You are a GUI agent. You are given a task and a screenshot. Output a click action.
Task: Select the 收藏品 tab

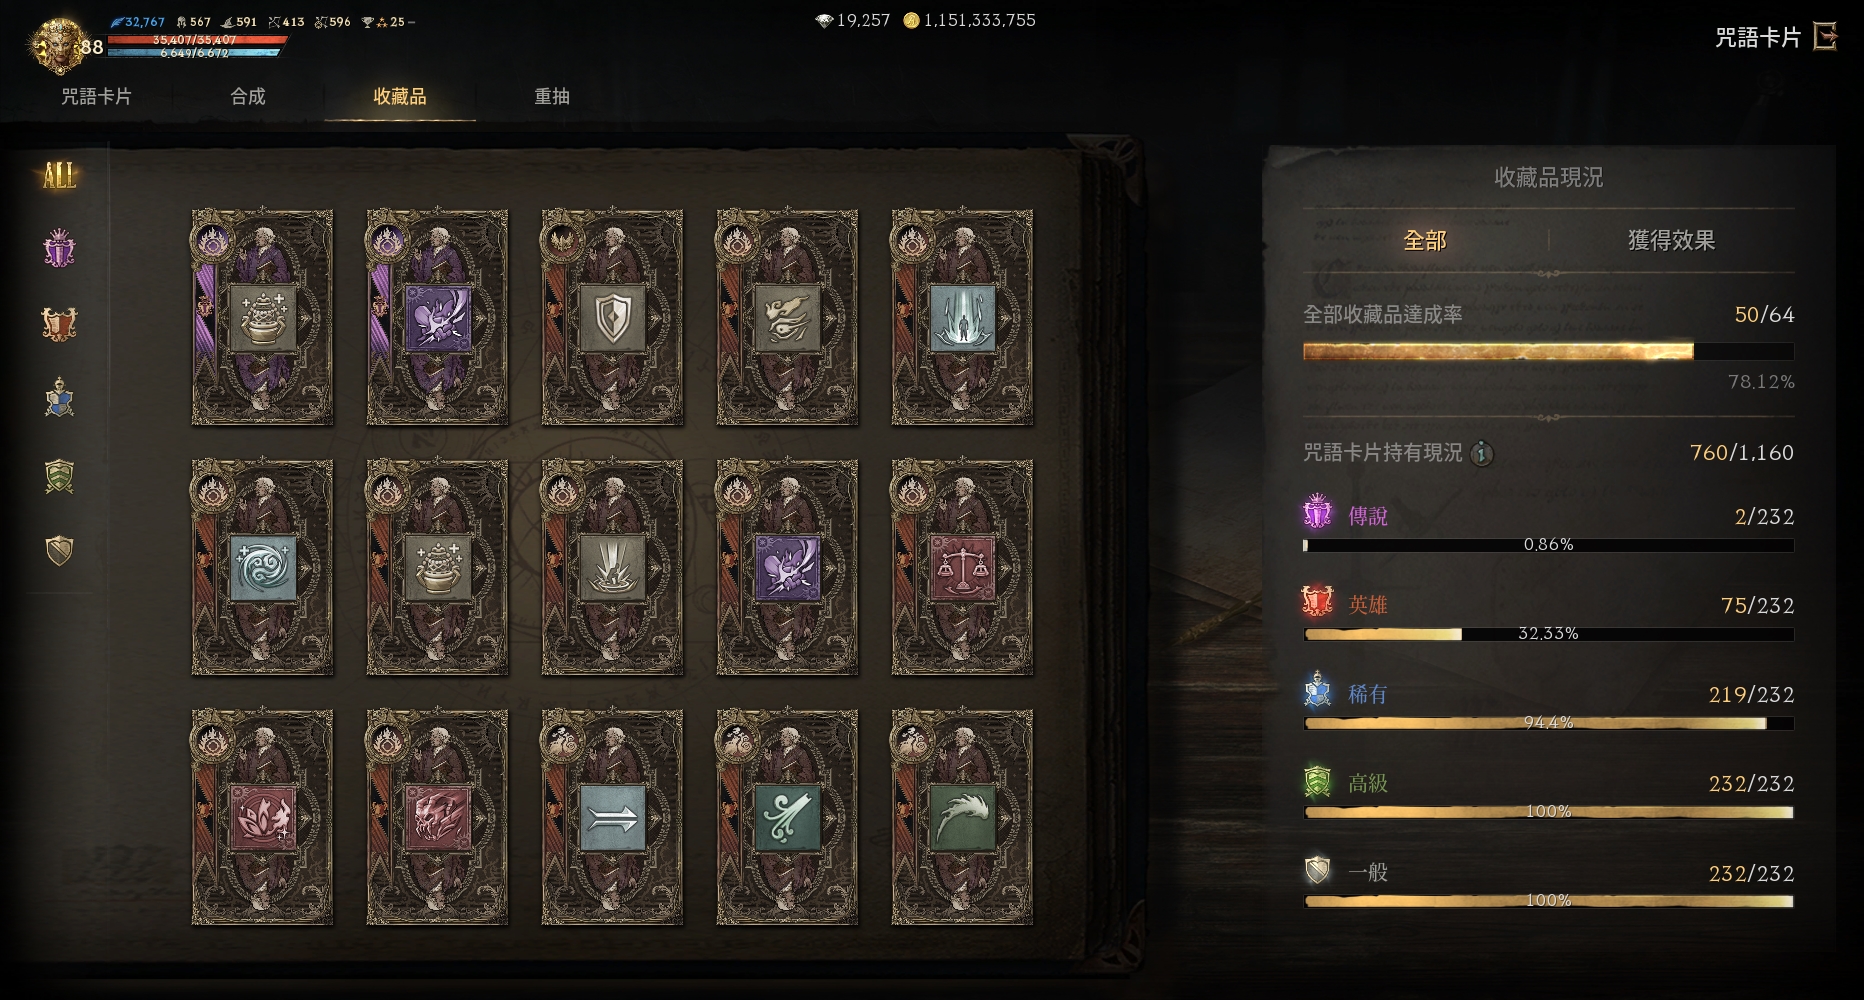400,97
